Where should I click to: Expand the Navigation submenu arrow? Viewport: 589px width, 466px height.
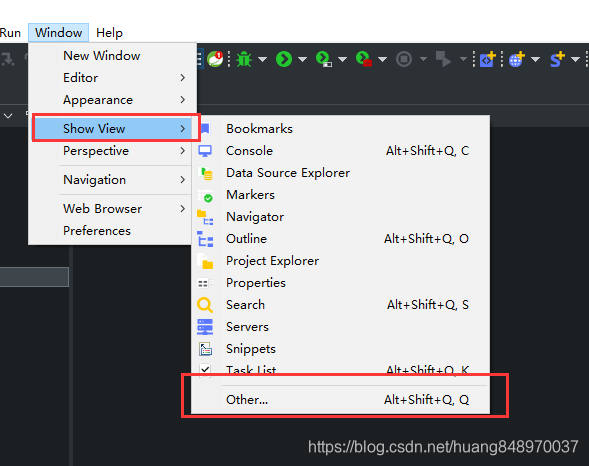[x=183, y=180]
